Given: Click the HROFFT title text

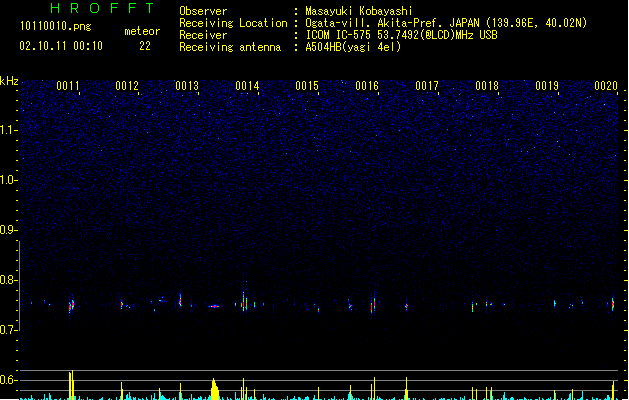Looking at the screenshot, I should pos(103,8).
